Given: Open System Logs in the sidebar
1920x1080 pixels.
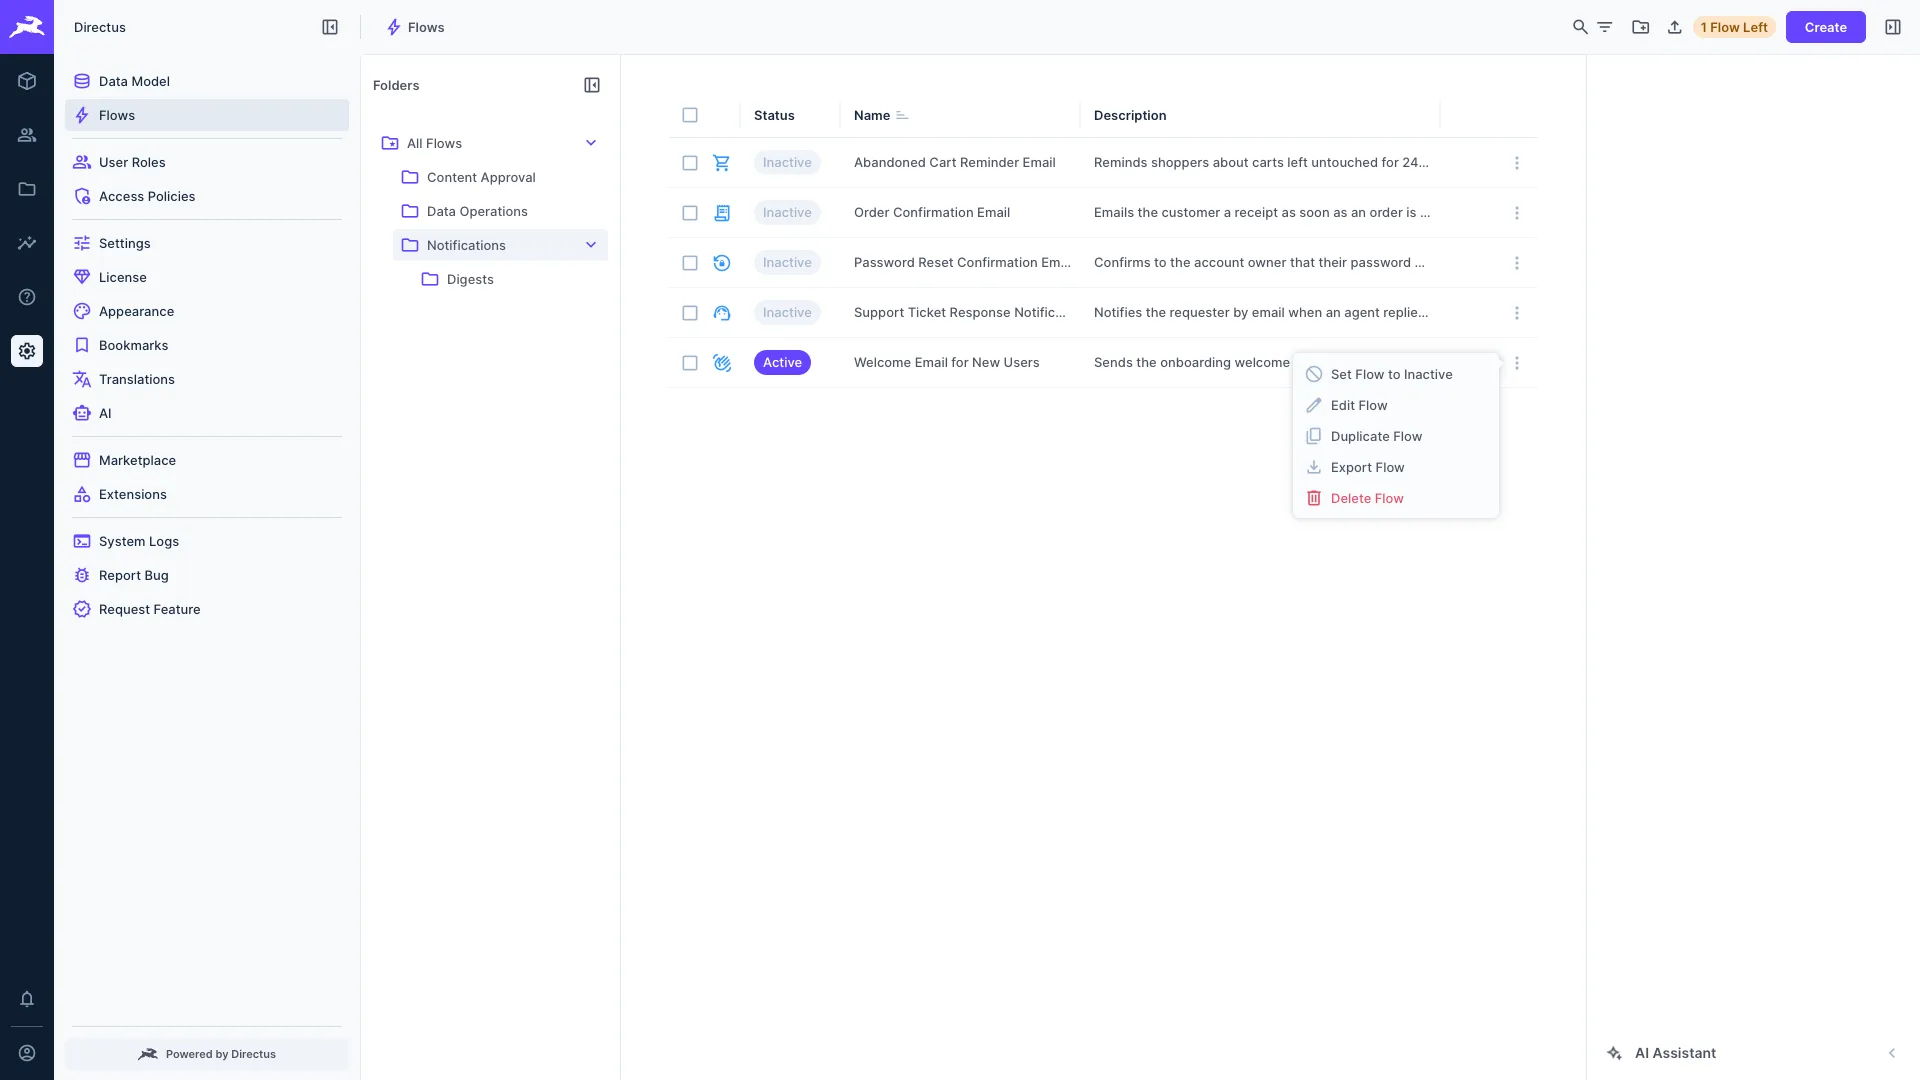Looking at the screenshot, I should click(207, 541).
